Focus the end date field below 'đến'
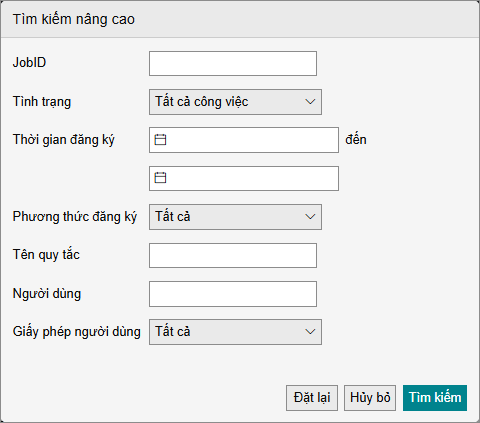This screenshot has height=423, width=480. tap(244, 178)
